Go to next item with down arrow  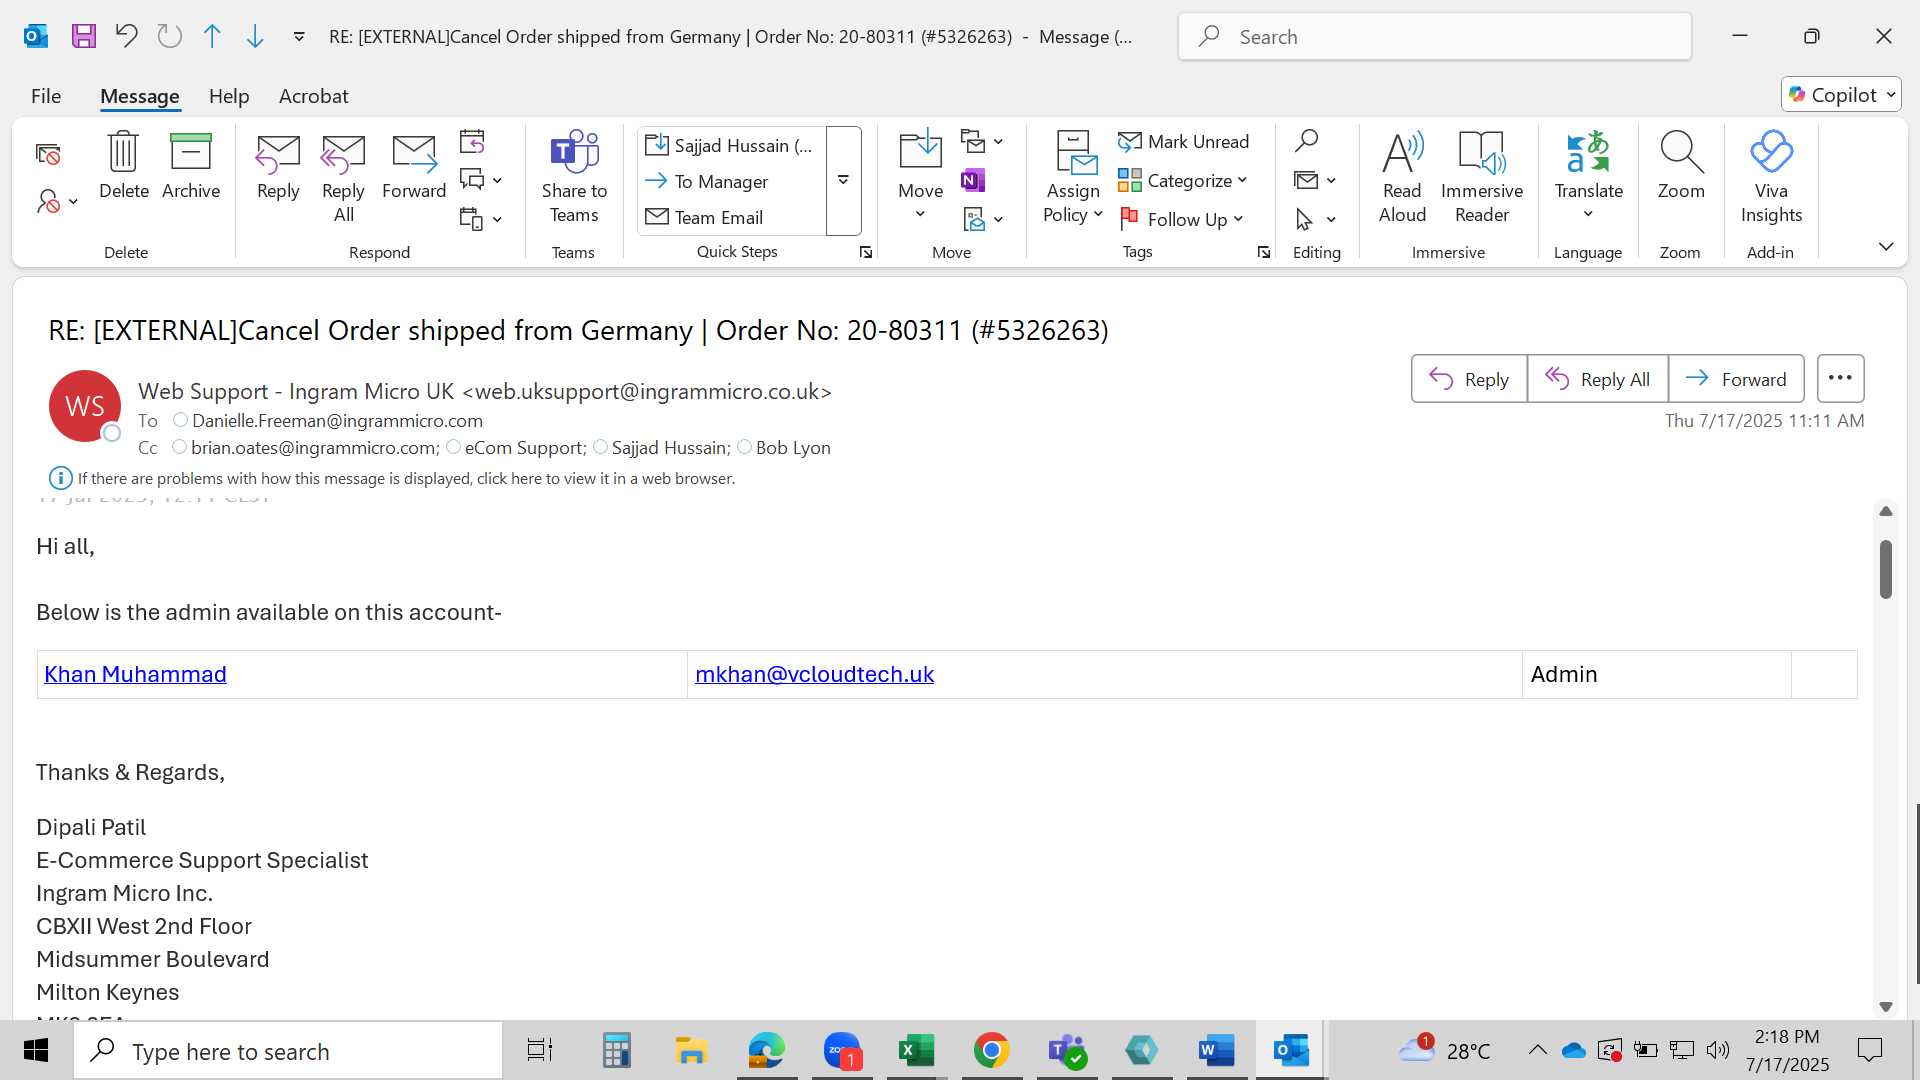pyautogui.click(x=255, y=37)
